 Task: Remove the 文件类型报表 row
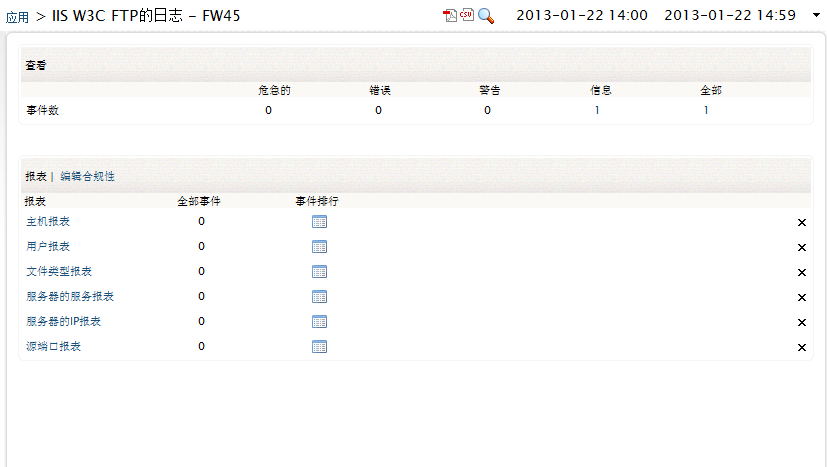(802, 272)
